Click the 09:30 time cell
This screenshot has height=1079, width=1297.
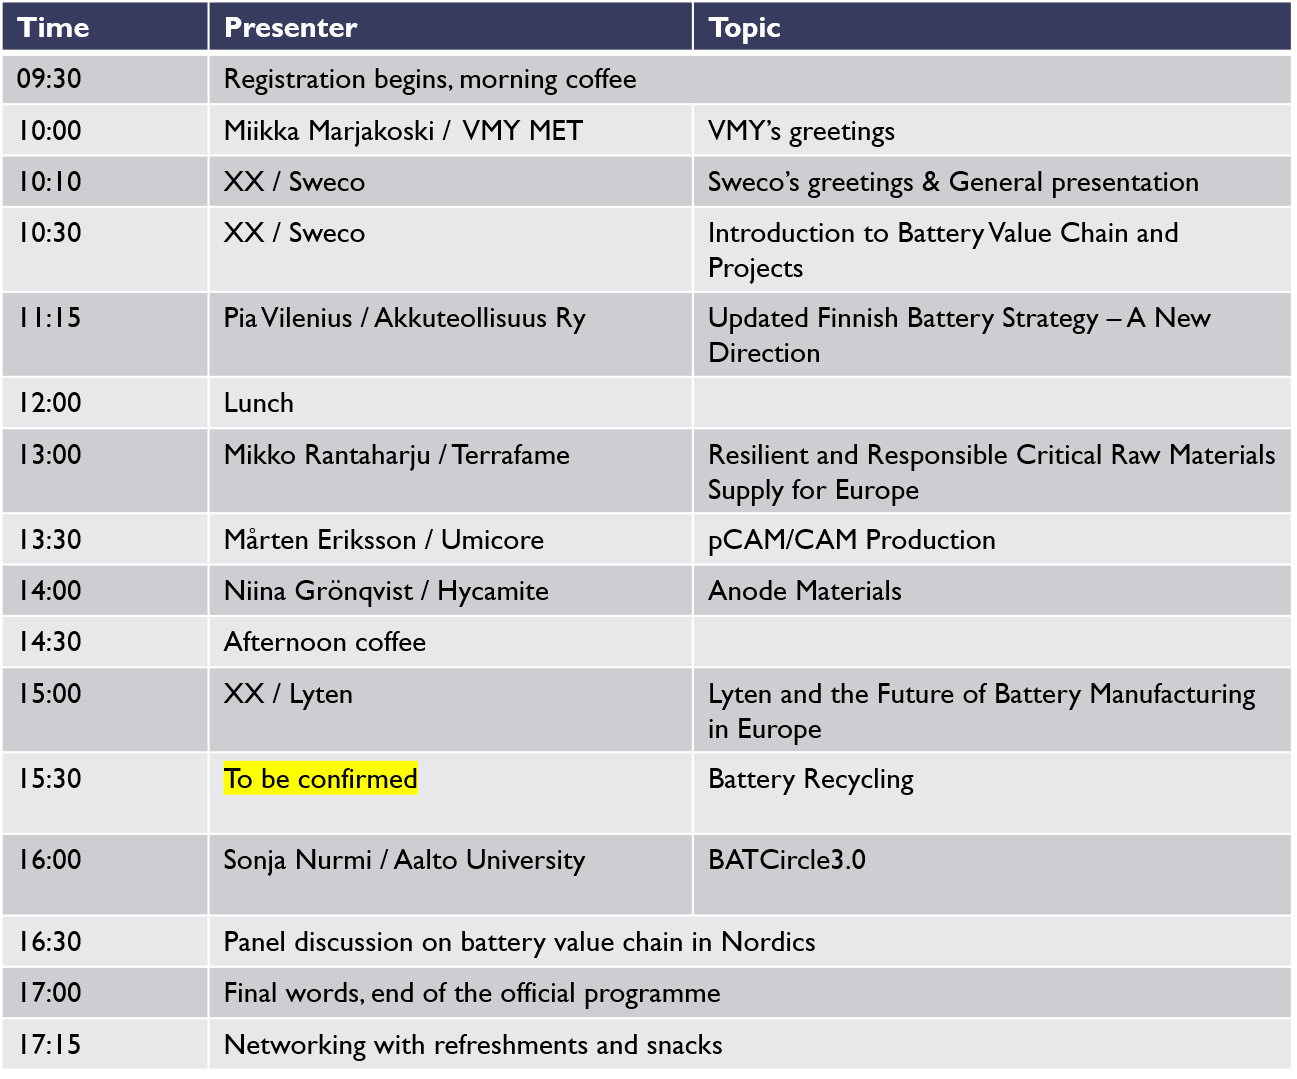(105, 79)
